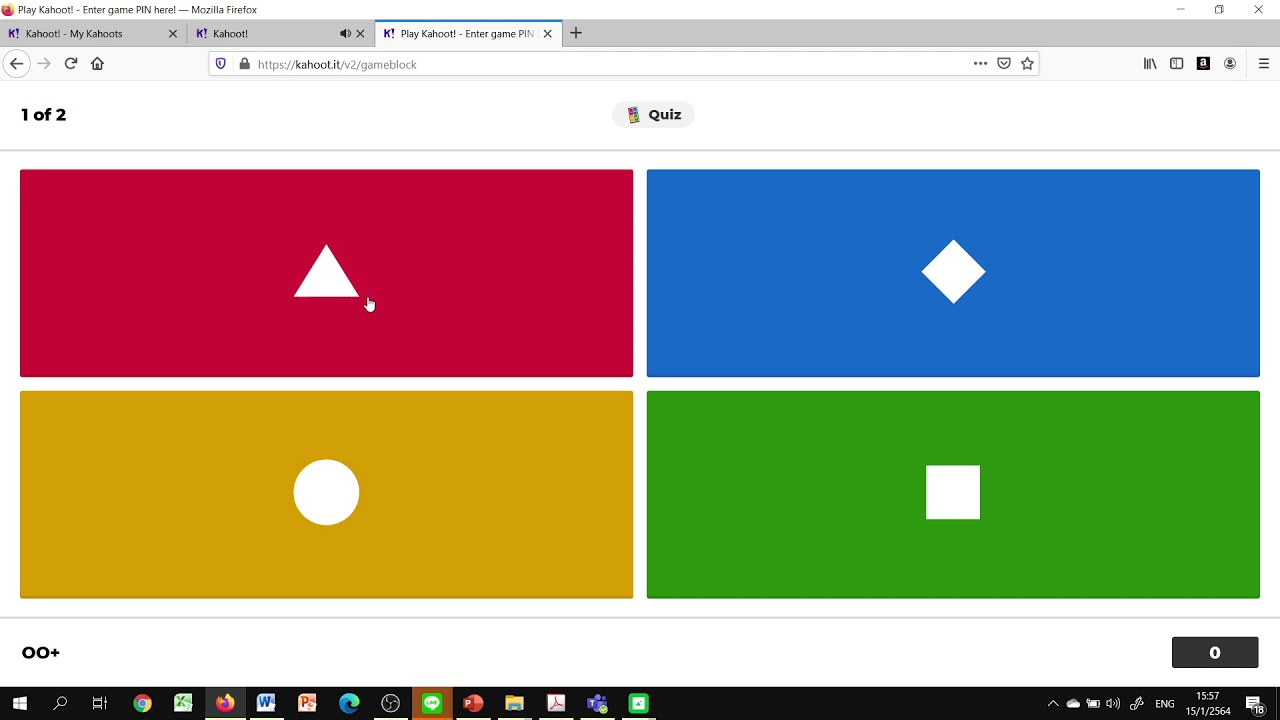Open Microsoft Edge from taskbar

349,704
